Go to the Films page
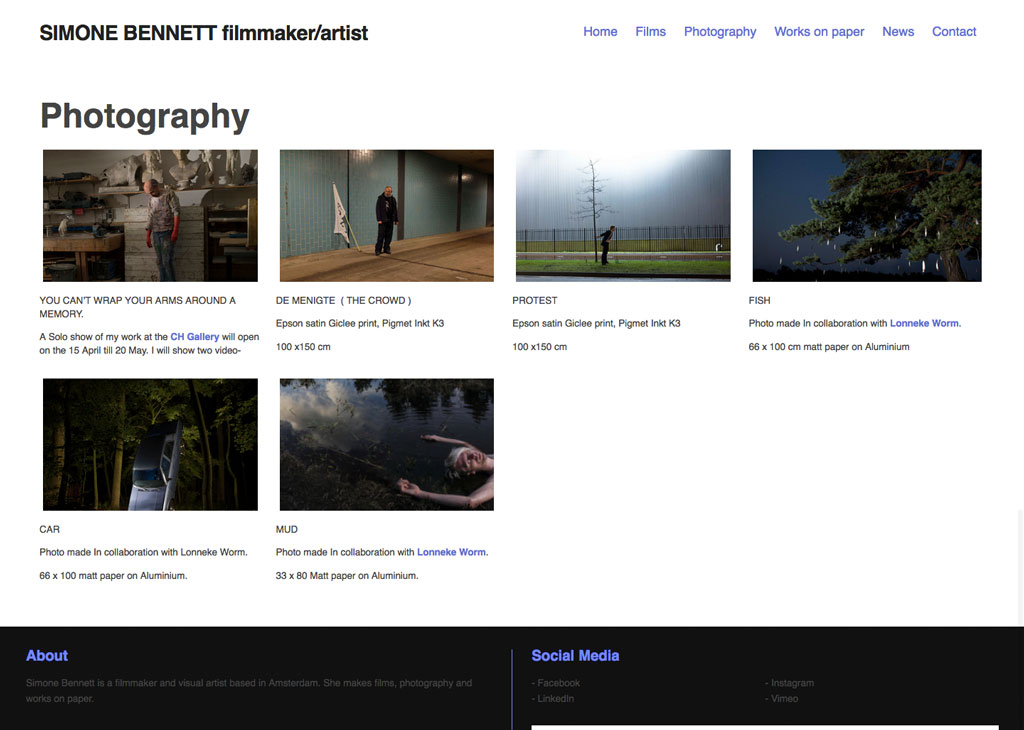1024x730 pixels. click(650, 32)
